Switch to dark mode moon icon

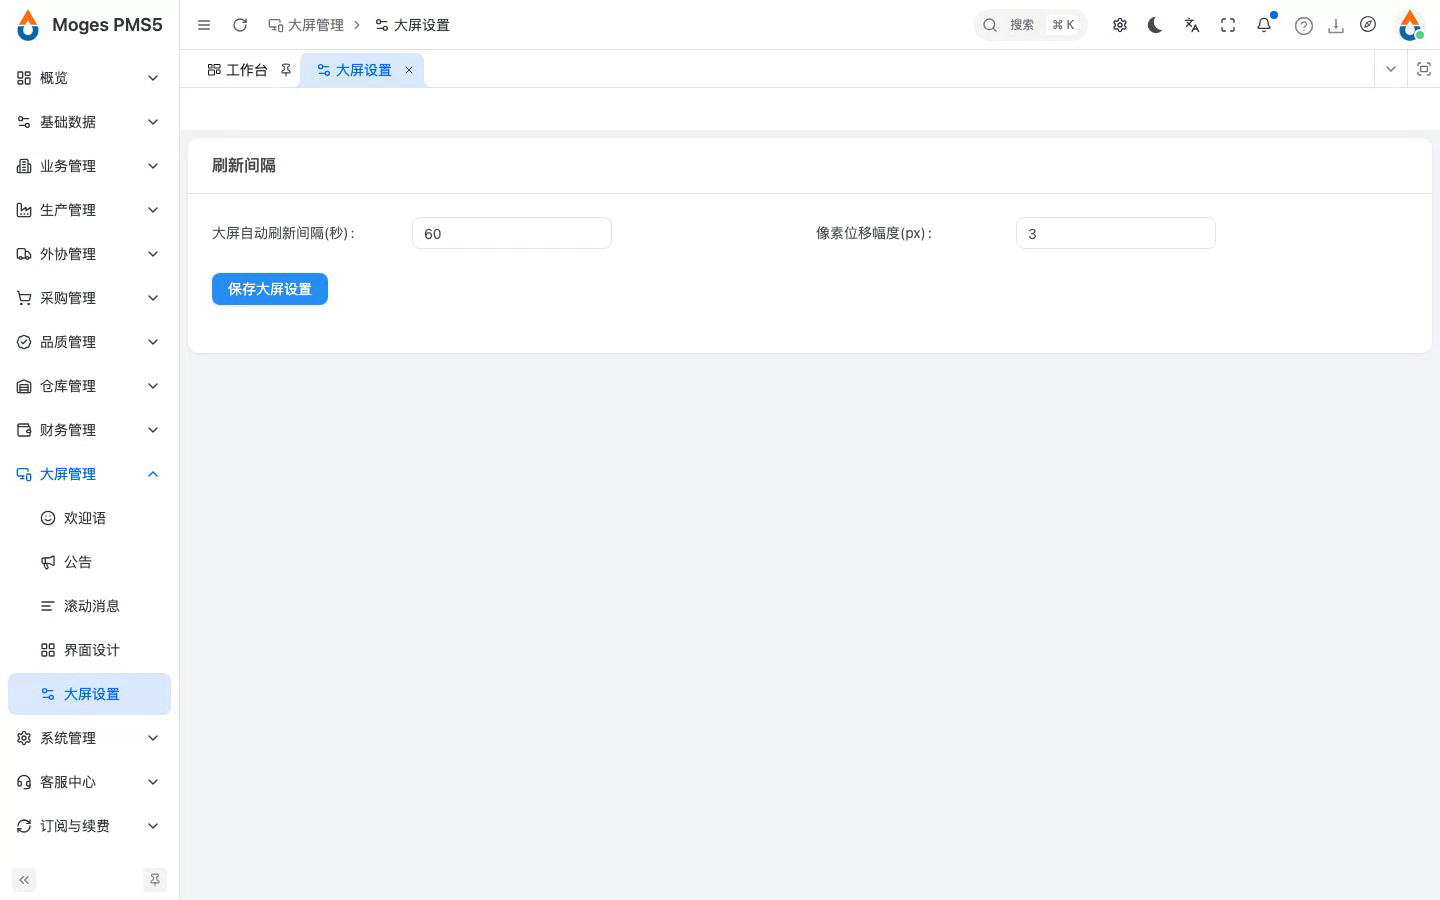click(1155, 25)
